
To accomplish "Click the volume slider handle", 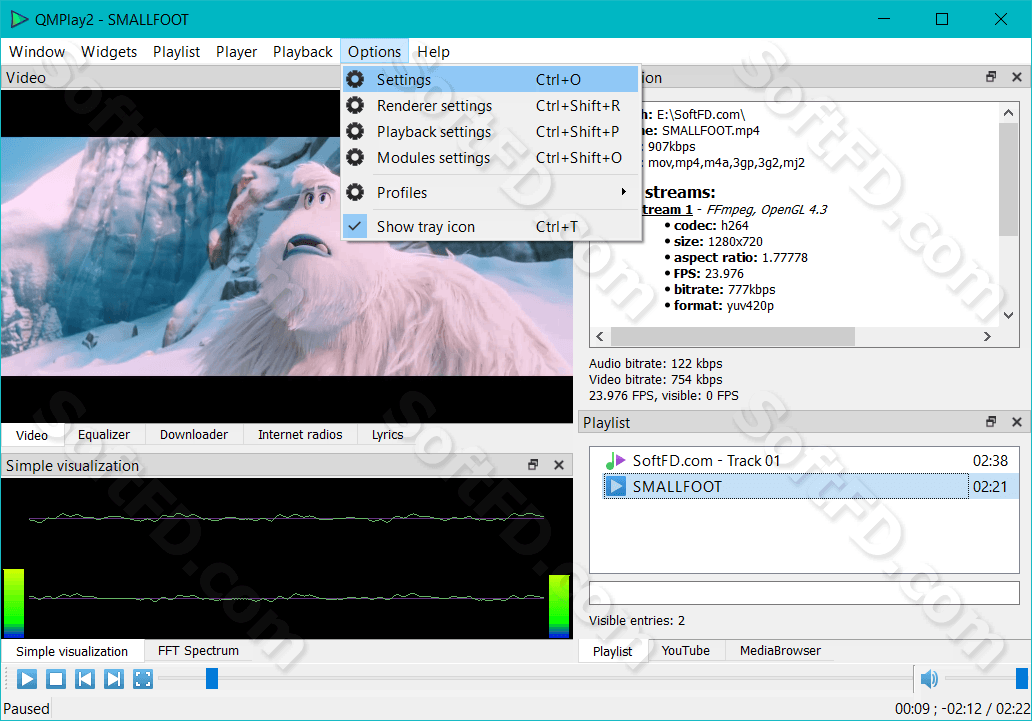I will 1021,678.
